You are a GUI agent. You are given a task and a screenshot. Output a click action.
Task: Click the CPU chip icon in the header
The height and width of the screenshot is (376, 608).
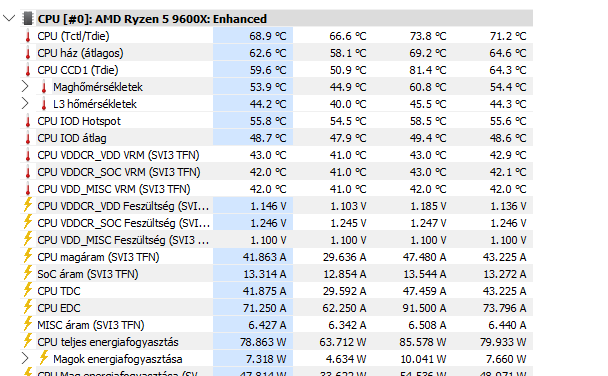coord(28,18)
